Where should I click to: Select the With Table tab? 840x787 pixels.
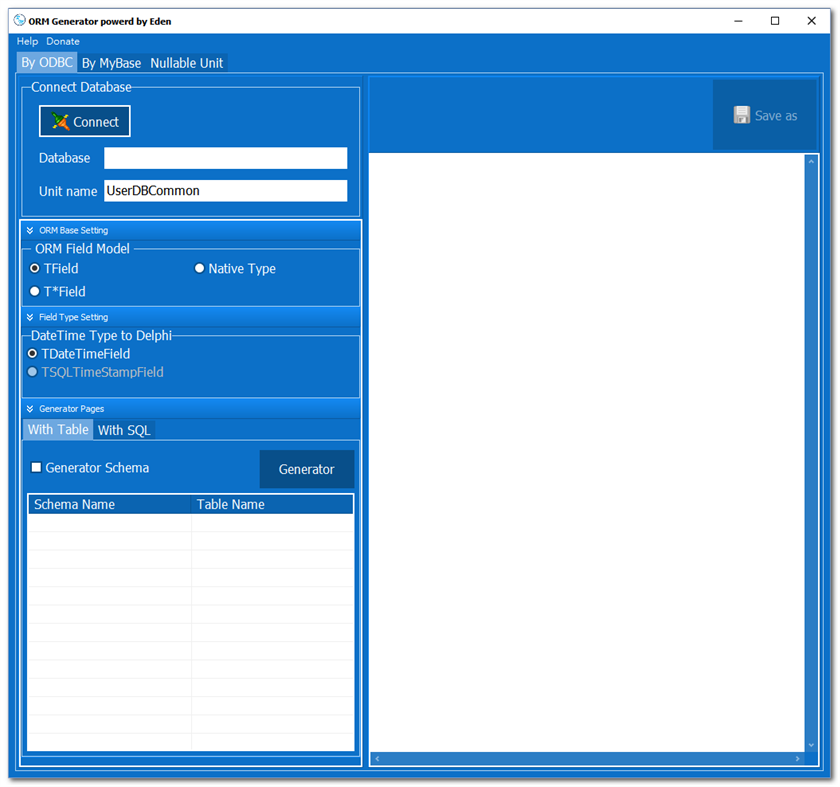tap(58, 430)
